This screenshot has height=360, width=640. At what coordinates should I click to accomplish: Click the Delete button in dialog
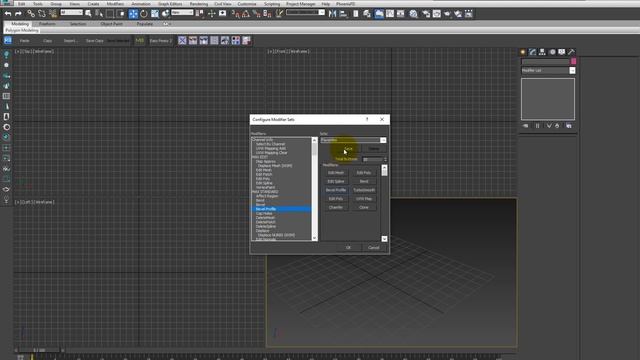pos(374,149)
